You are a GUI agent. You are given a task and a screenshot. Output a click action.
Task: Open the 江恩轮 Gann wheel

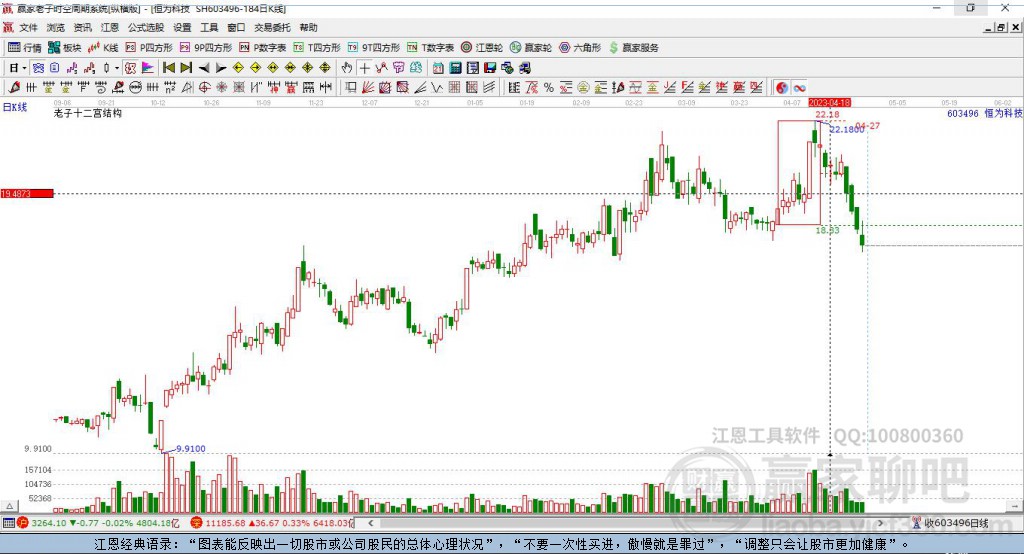click(x=482, y=48)
